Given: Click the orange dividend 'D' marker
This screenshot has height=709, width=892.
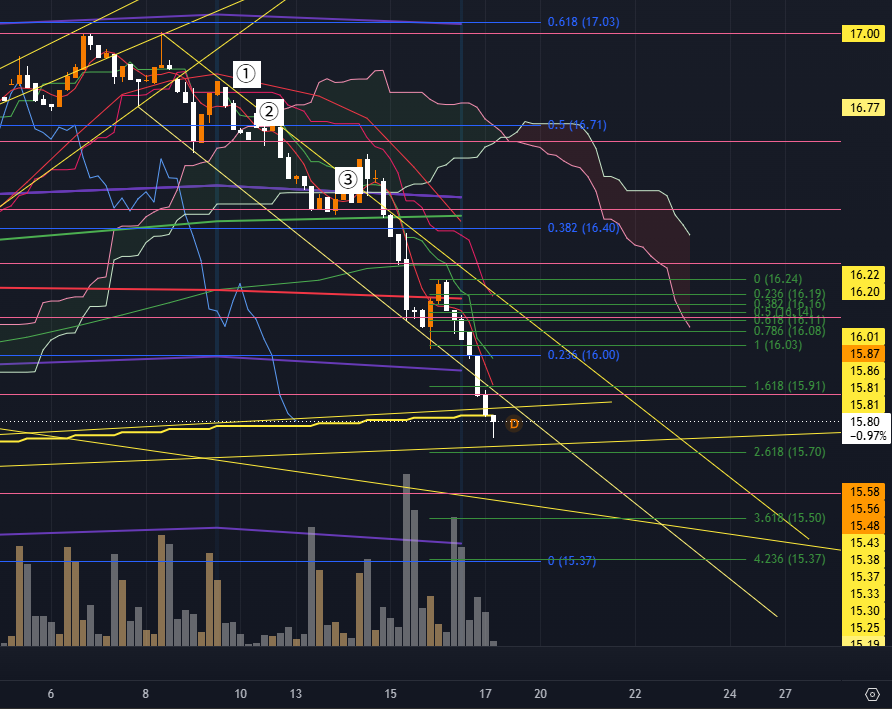Looking at the screenshot, I should tap(514, 424).
